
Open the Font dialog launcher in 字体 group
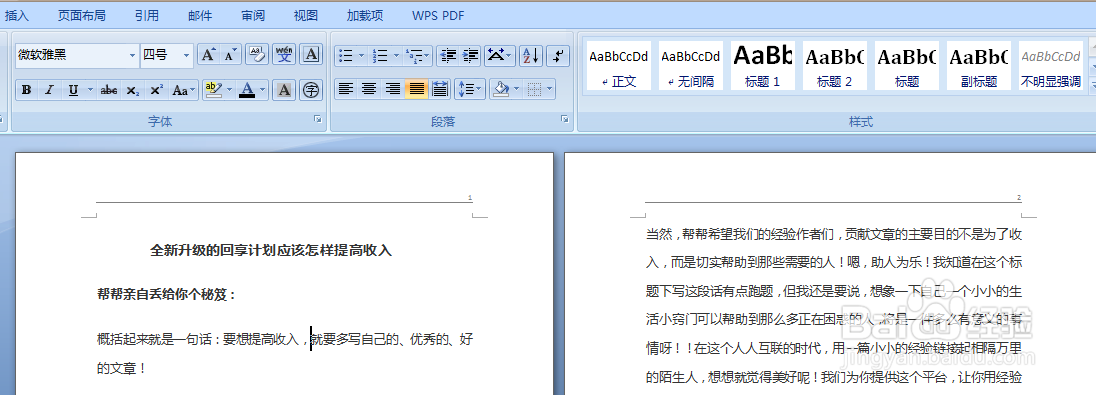318,120
